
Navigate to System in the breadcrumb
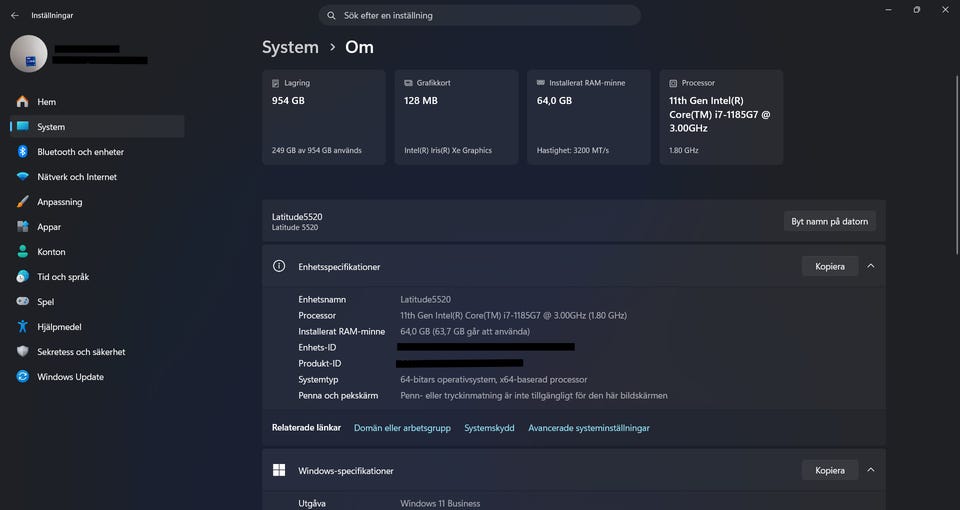[290, 47]
